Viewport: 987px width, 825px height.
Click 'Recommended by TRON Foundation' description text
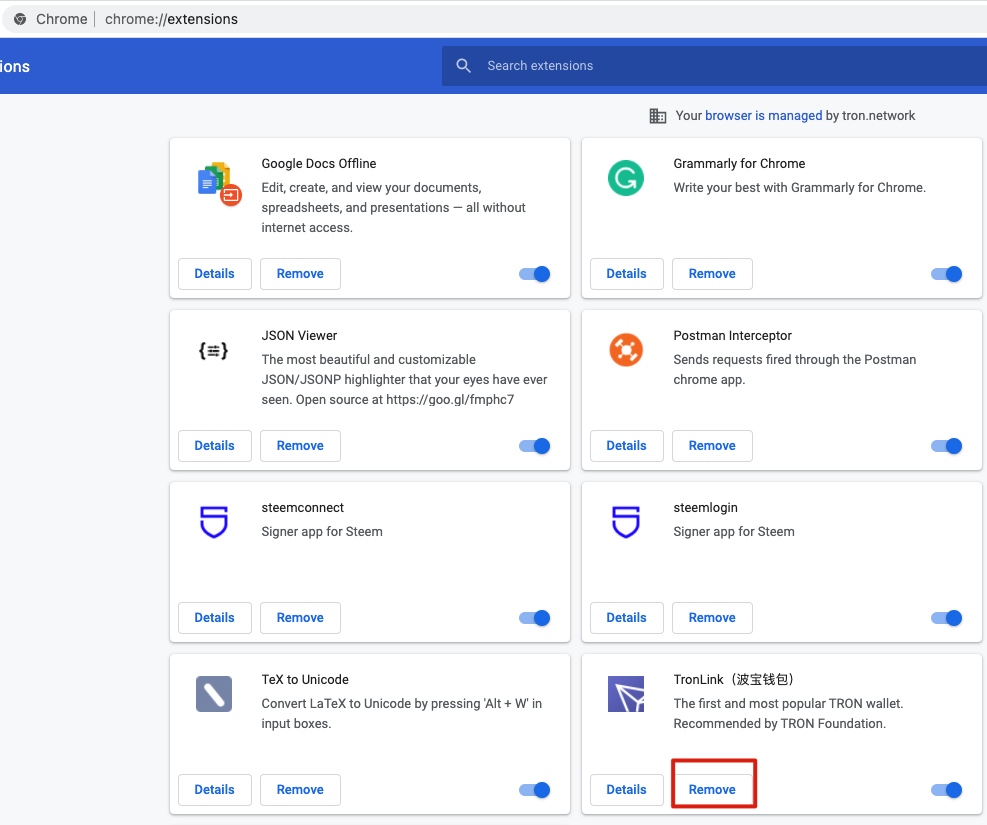[779, 724]
